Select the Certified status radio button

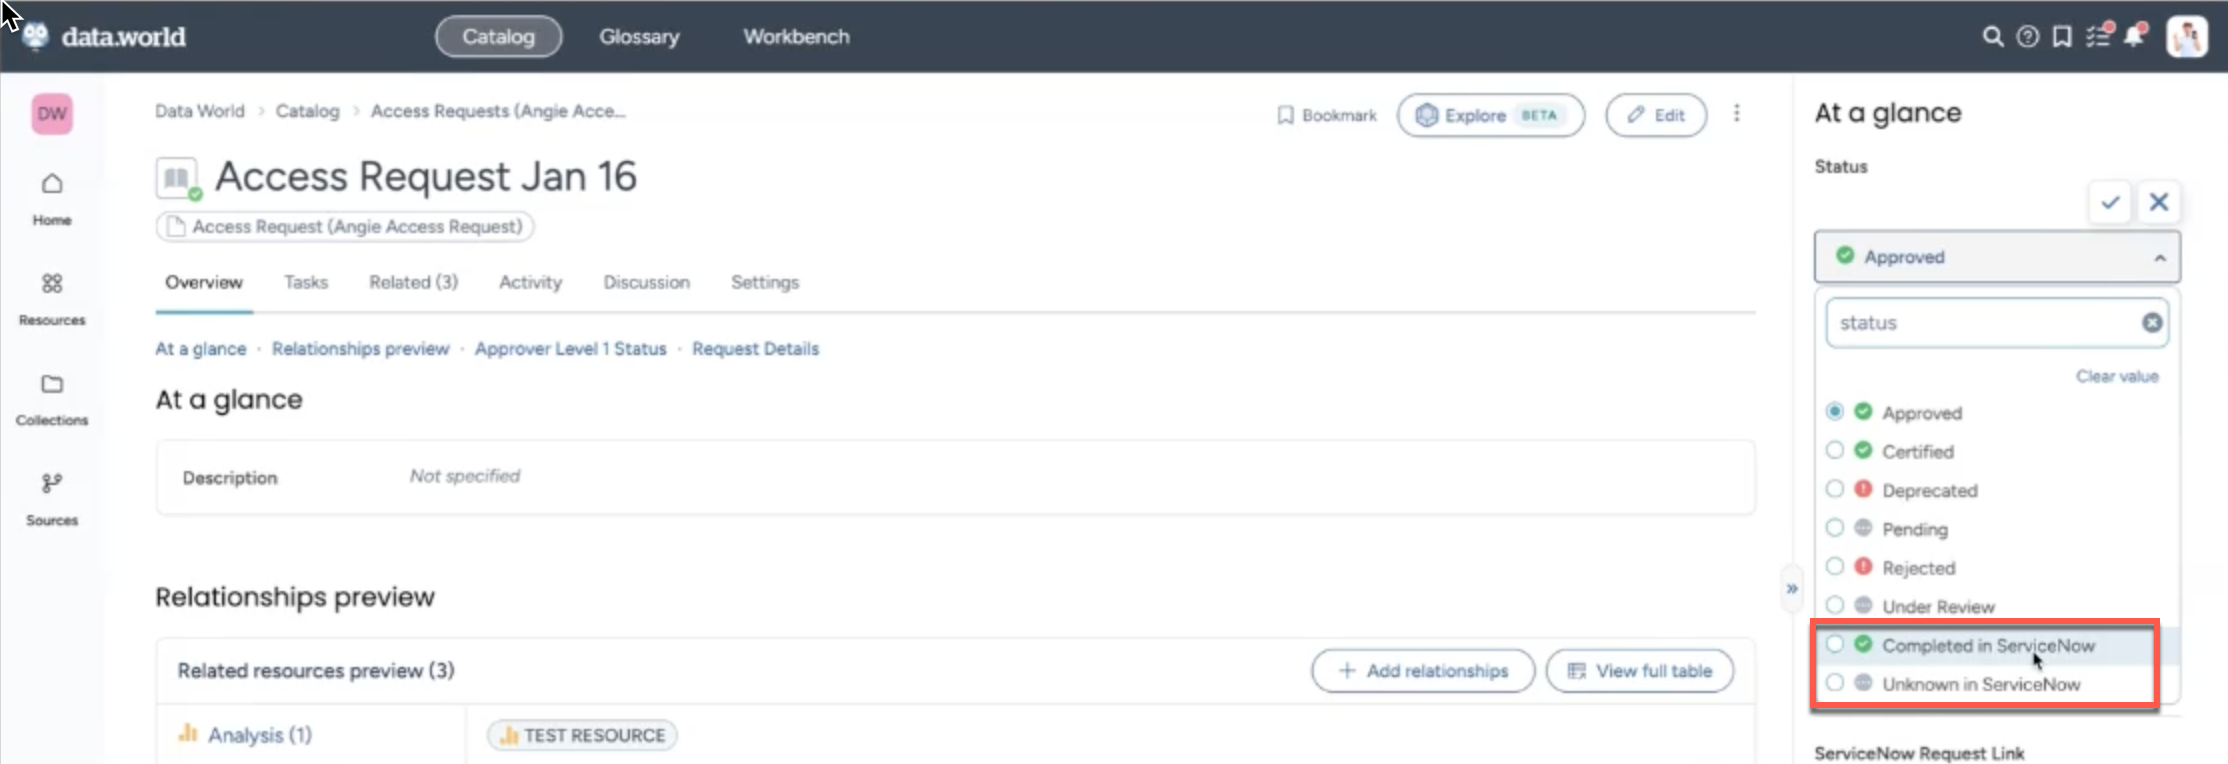pyautogui.click(x=1835, y=451)
